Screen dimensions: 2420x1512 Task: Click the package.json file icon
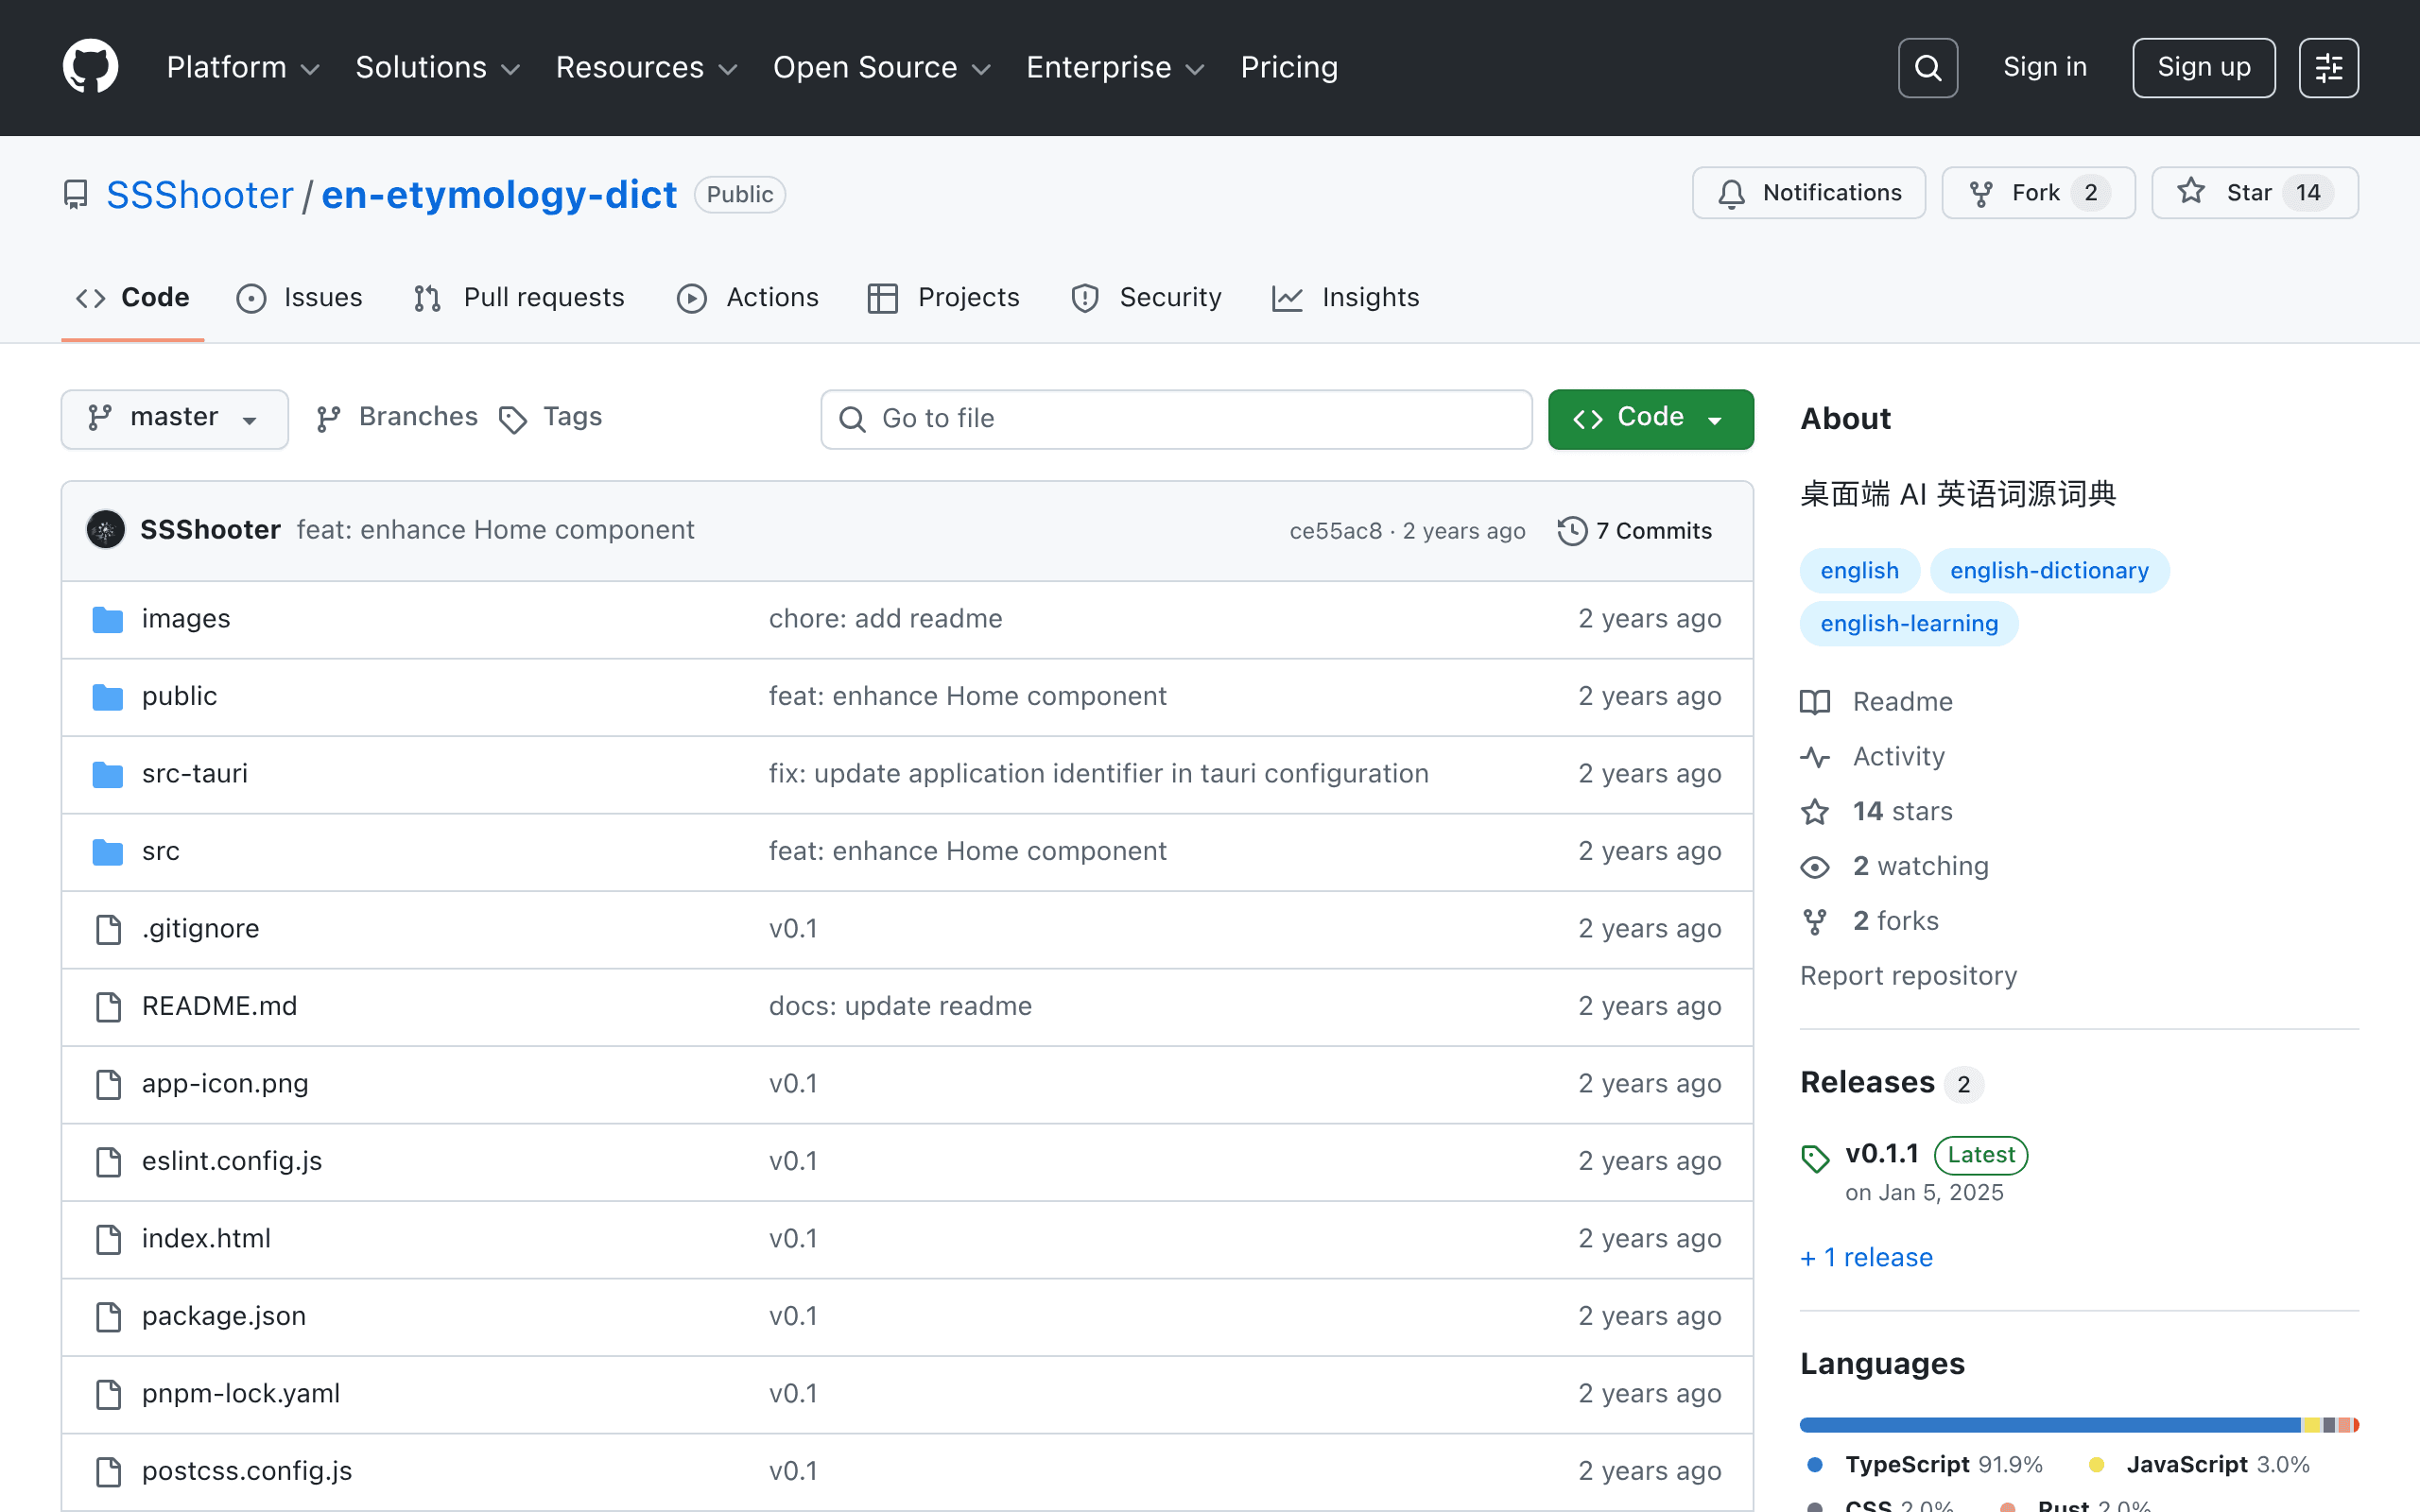pos(108,1317)
